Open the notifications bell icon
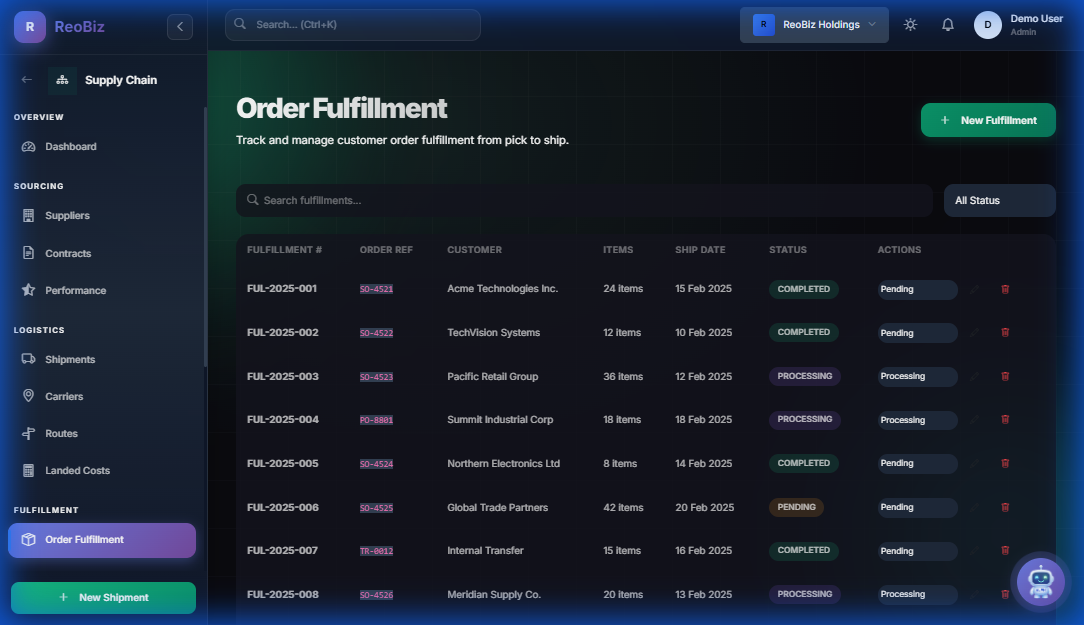 pos(947,24)
